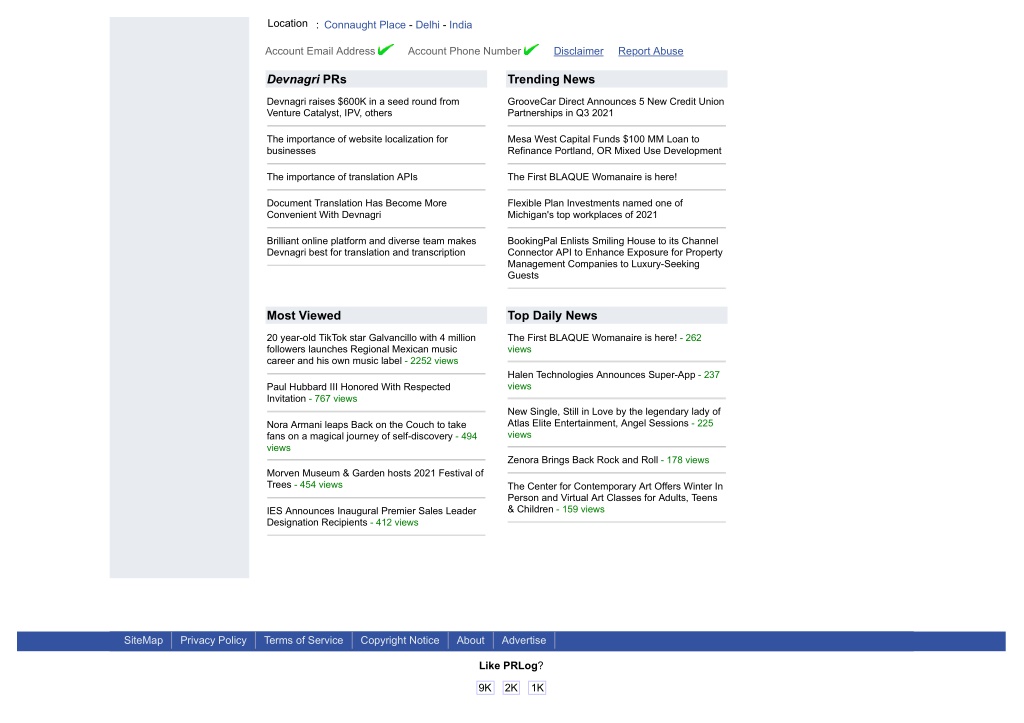Screen dimensions: 1024x723
Task: Open 'The importance of website localization' article
Action: point(357,145)
